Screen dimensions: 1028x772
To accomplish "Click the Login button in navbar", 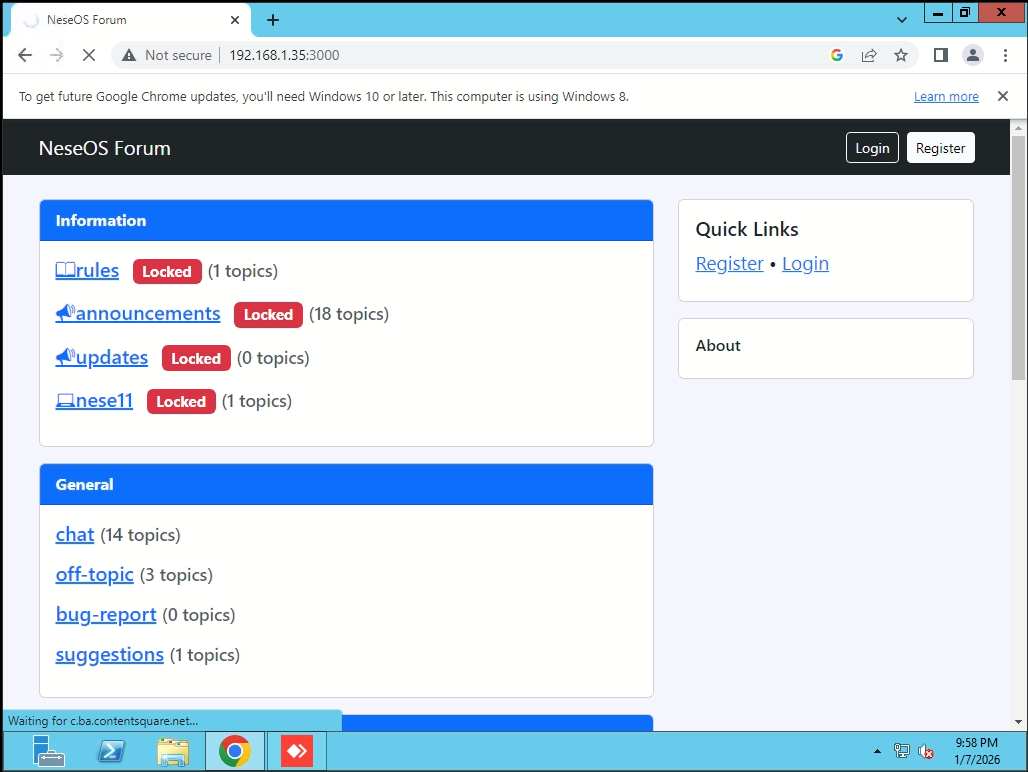I will (x=872, y=148).
